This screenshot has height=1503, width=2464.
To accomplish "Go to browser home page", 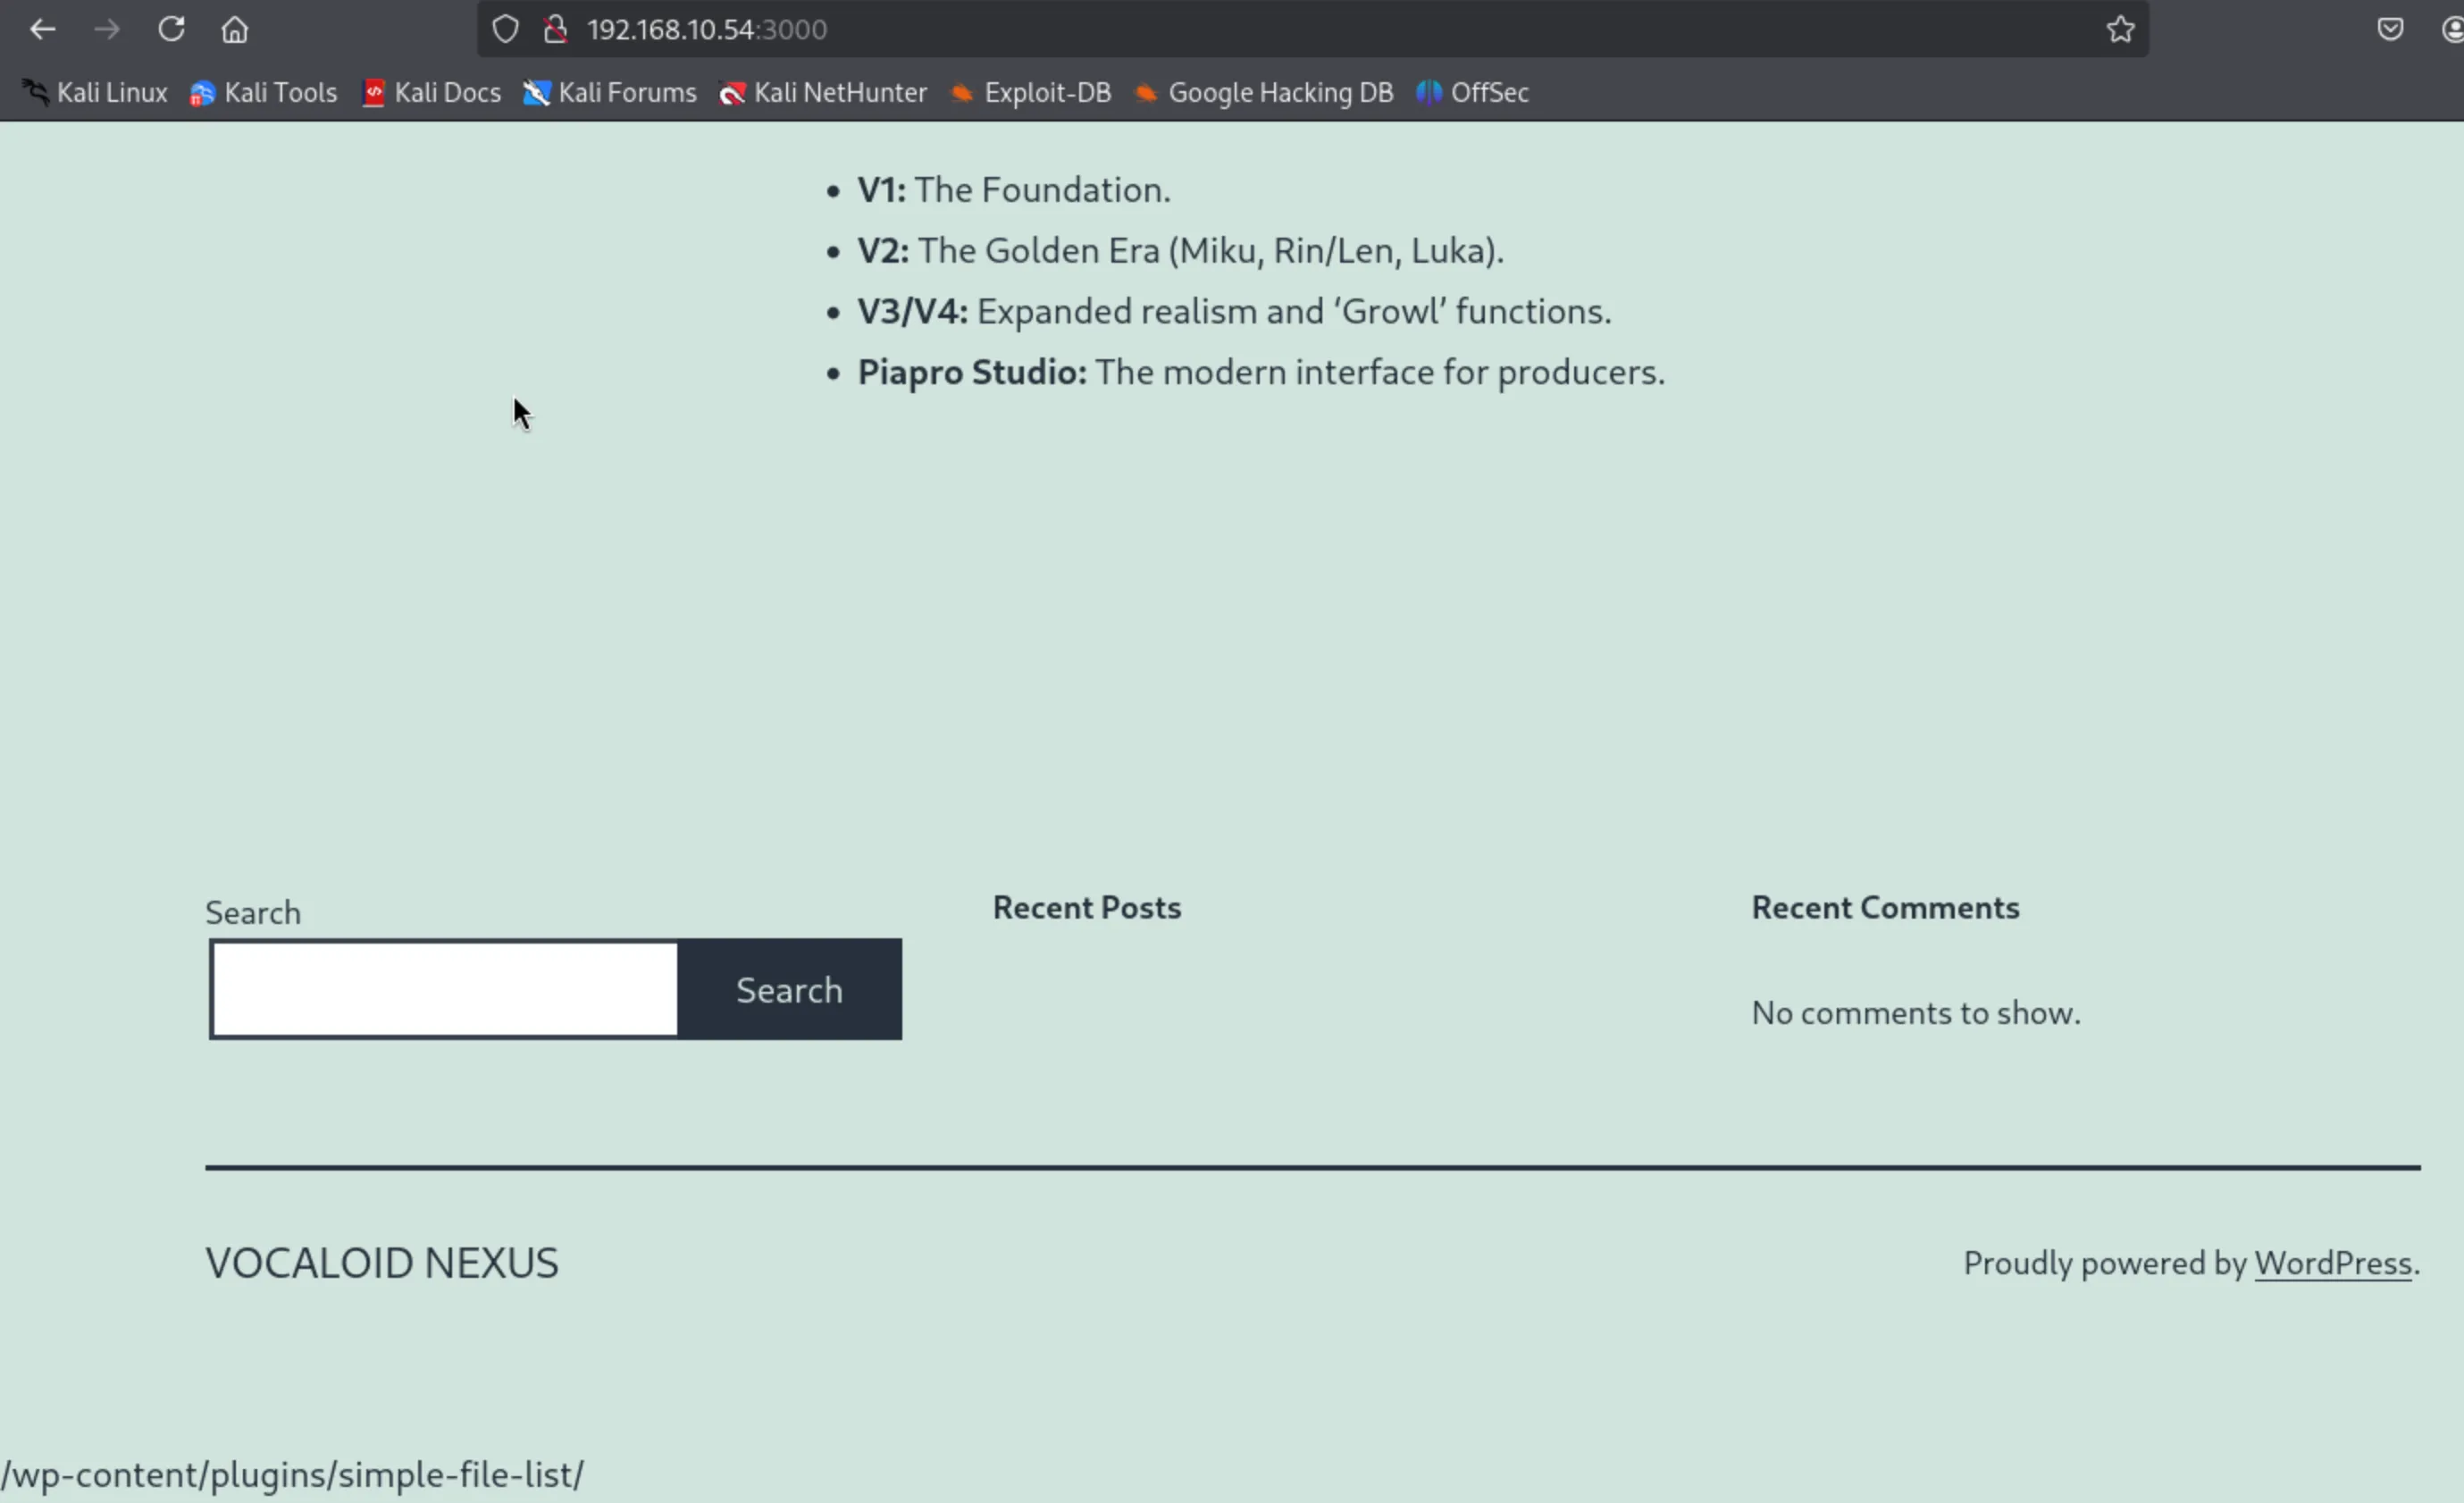I will 235,29.
